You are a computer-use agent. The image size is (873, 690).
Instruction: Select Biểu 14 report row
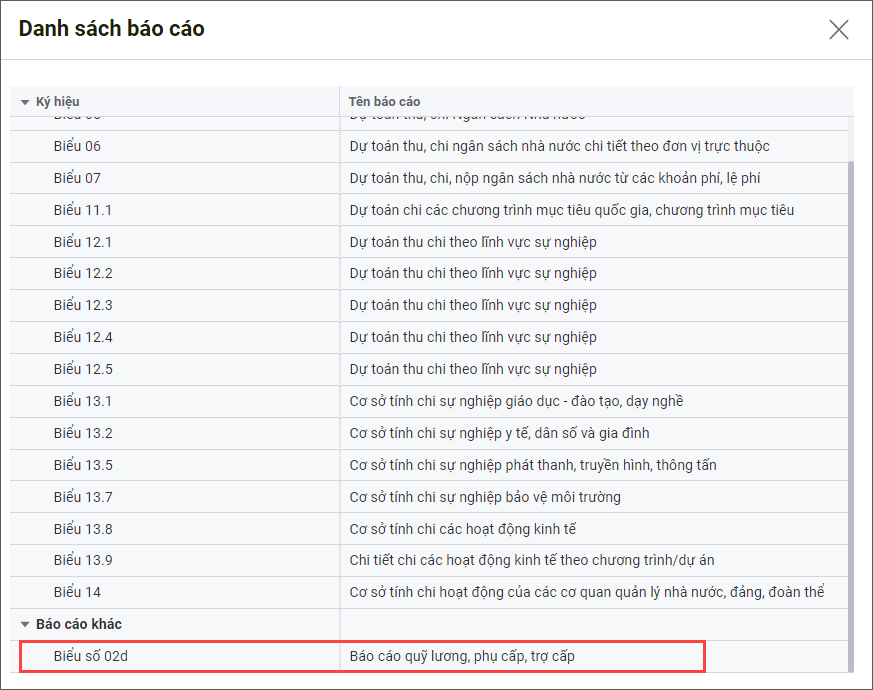[77, 592]
